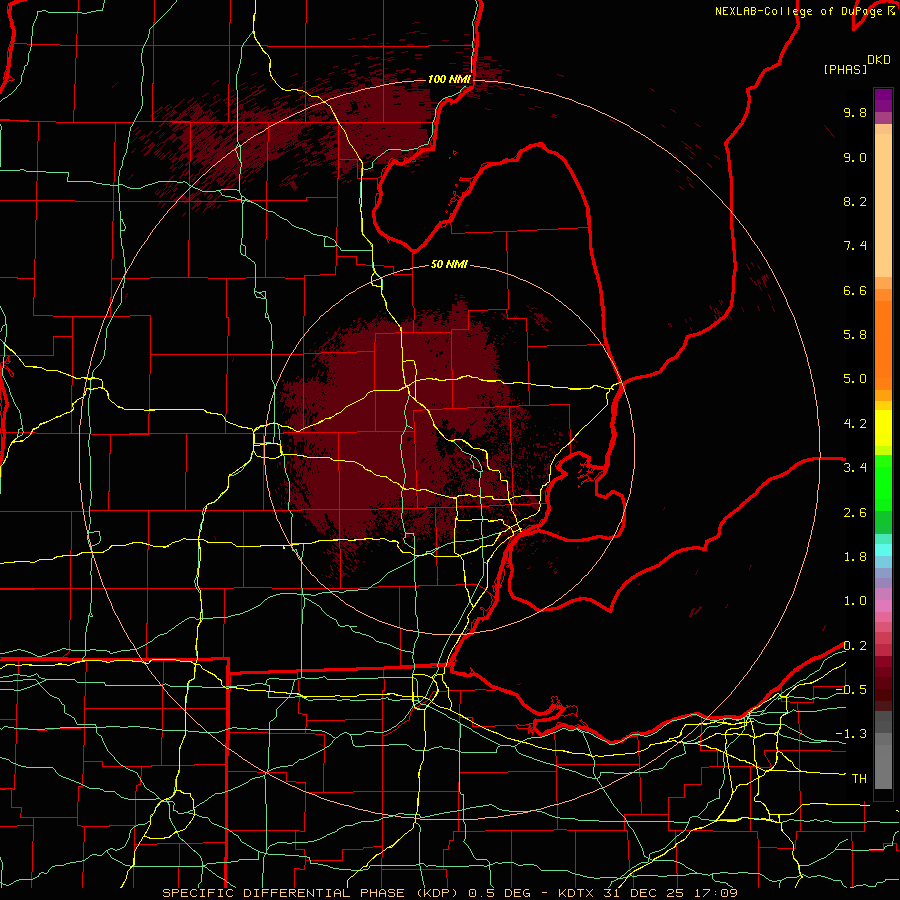900x900 pixels.
Task: Click the DKD legend heading
Action: coord(879,60)
